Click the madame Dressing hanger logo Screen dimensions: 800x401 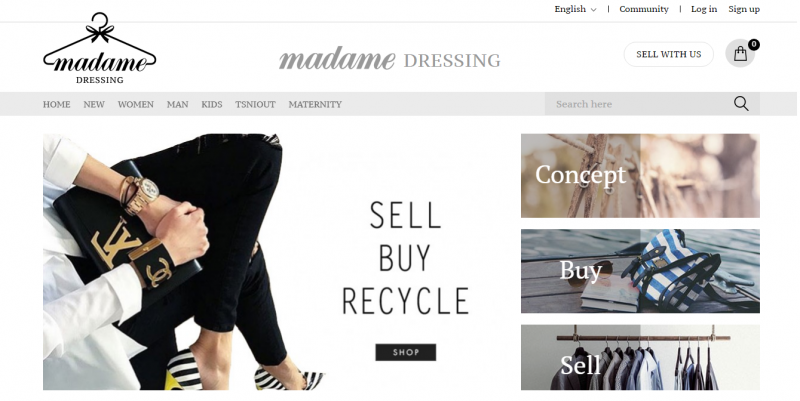pyautogui.click(x=99, y=48)
